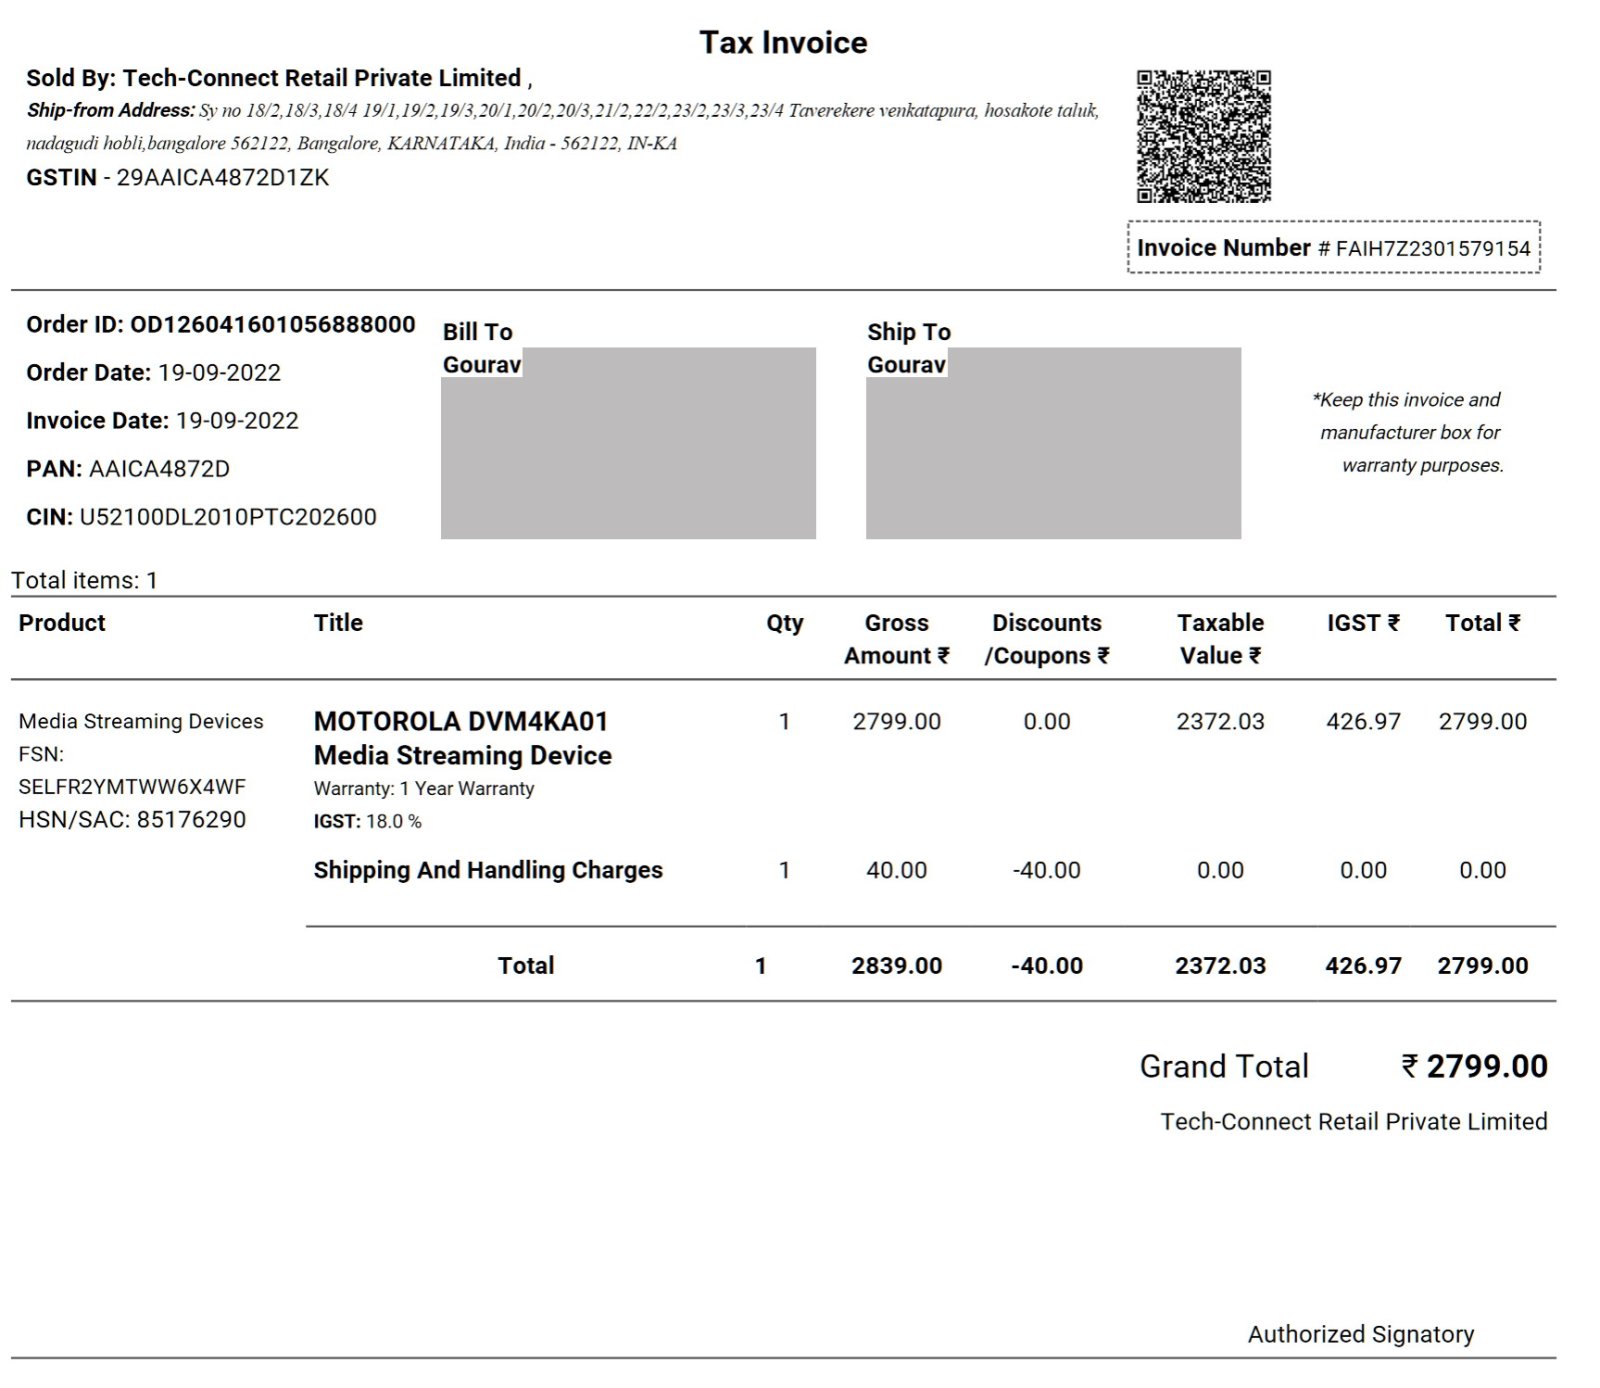Viewport: 1600px width, 1388px height.
Task: Click the Grand Total amount ₹ 2799.00
Action: coord(1474,1067)
